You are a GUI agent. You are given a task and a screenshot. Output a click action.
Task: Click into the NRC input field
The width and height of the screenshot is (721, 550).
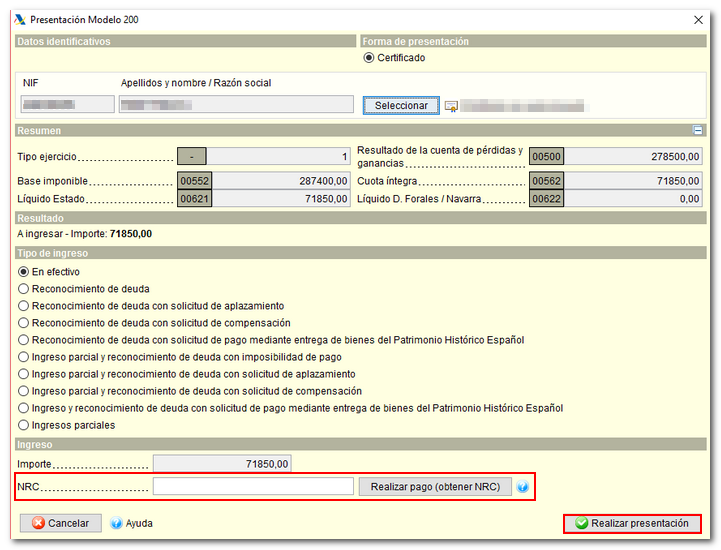coord(253,486)
